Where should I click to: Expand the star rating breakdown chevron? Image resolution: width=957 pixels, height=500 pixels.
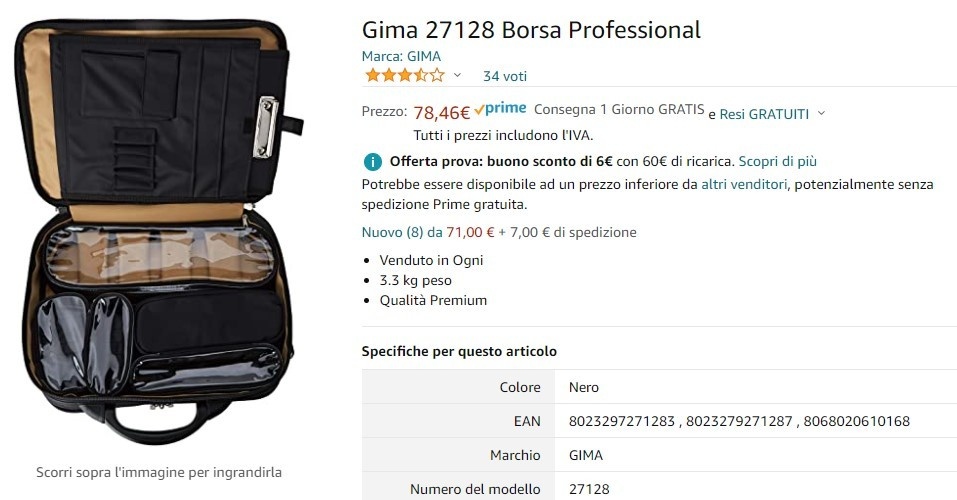click(457, 76)
